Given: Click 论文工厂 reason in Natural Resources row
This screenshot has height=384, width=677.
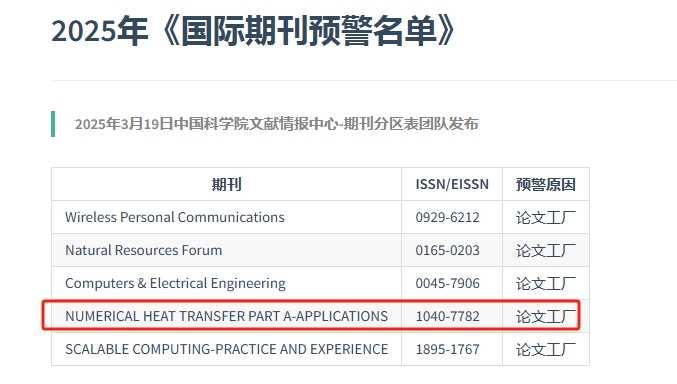Looking at the screenshot, I should (x=546, y=251).
